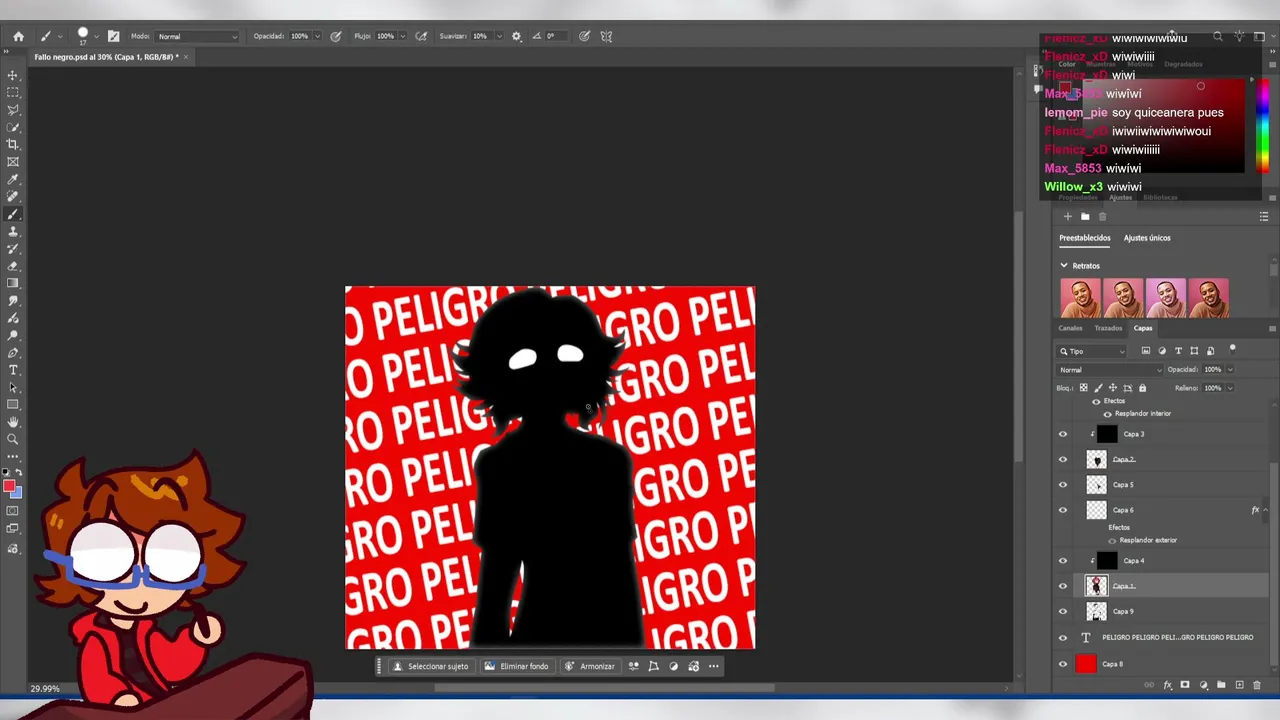Hide the Capa 3 layer
The image size is (1280, 720).
pos(1063,434)
